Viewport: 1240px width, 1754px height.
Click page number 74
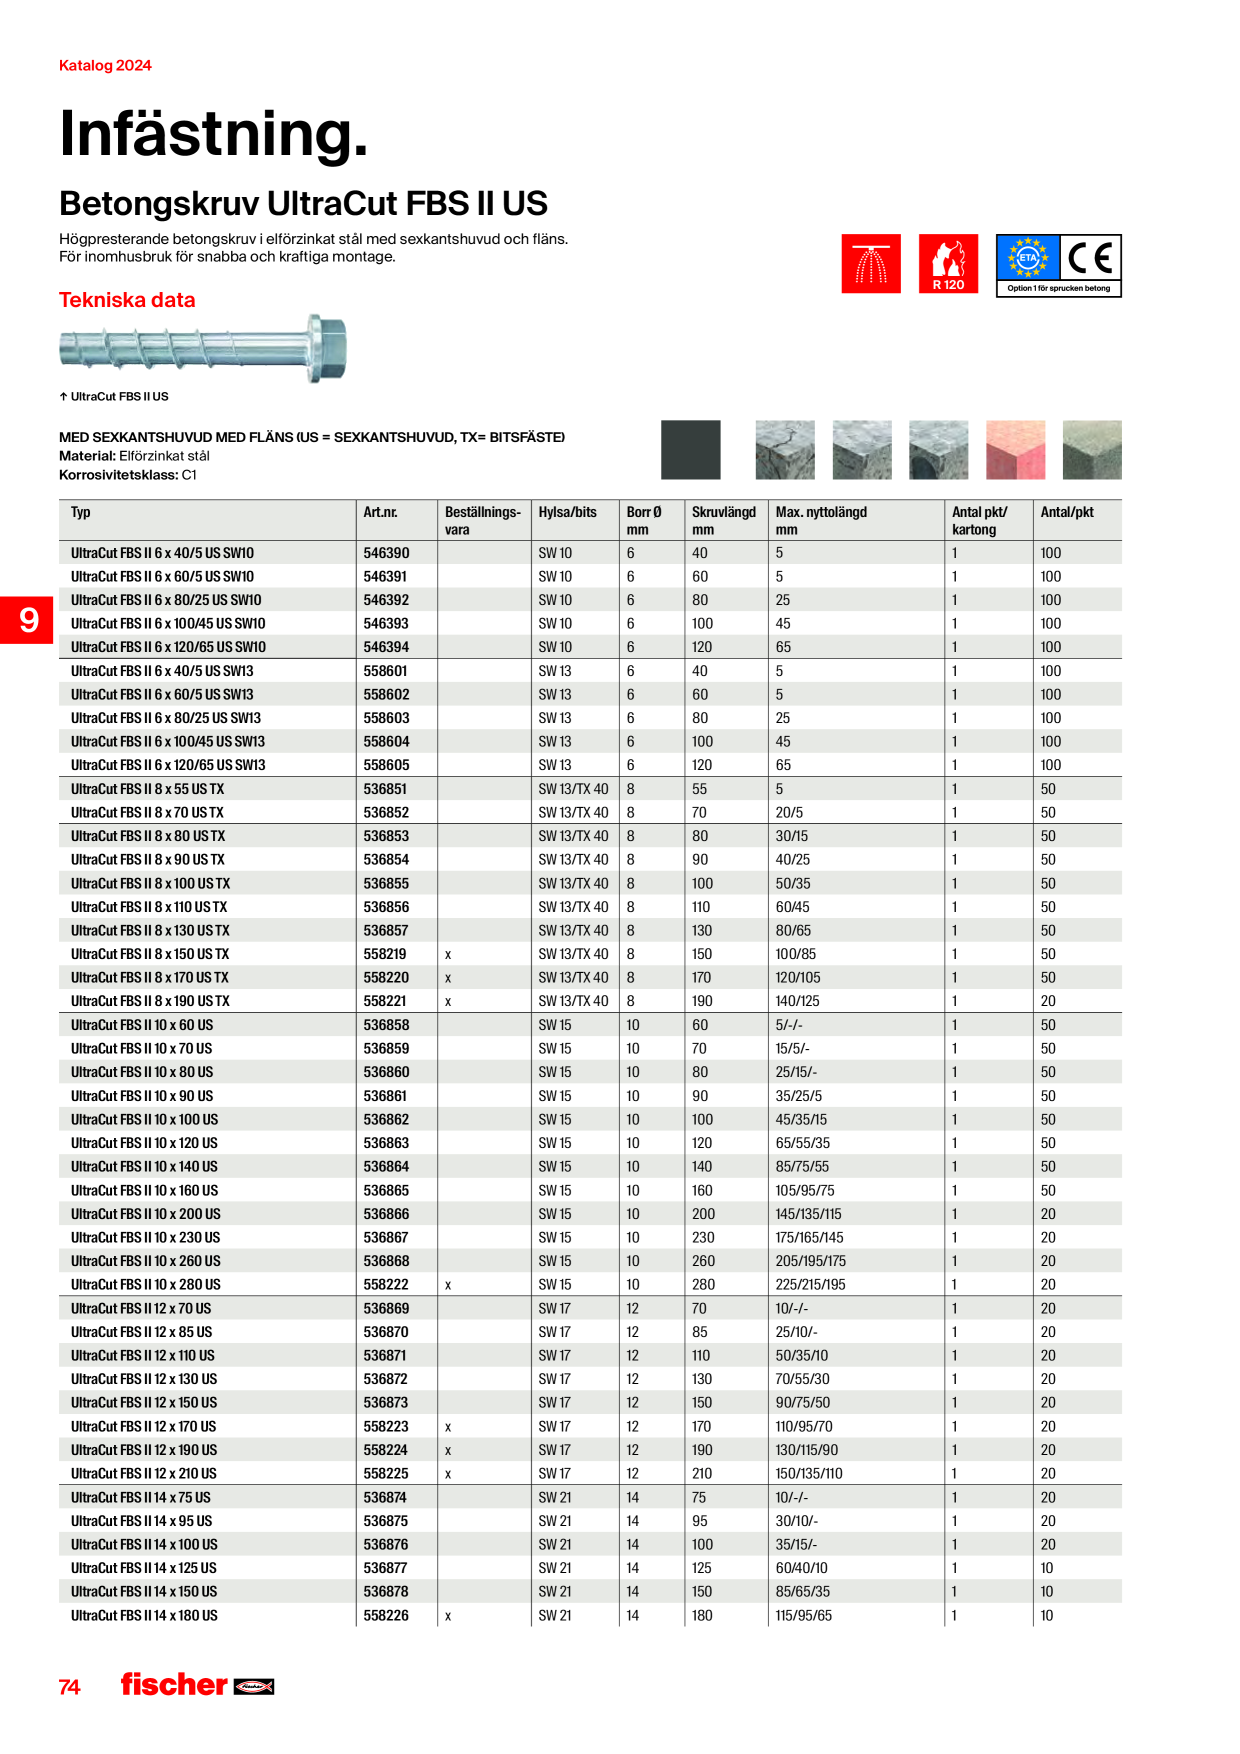coord(69,1687)
